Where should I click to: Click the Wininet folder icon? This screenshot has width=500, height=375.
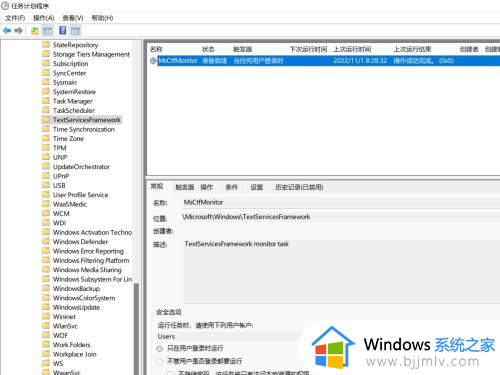(x=46, y=316)
